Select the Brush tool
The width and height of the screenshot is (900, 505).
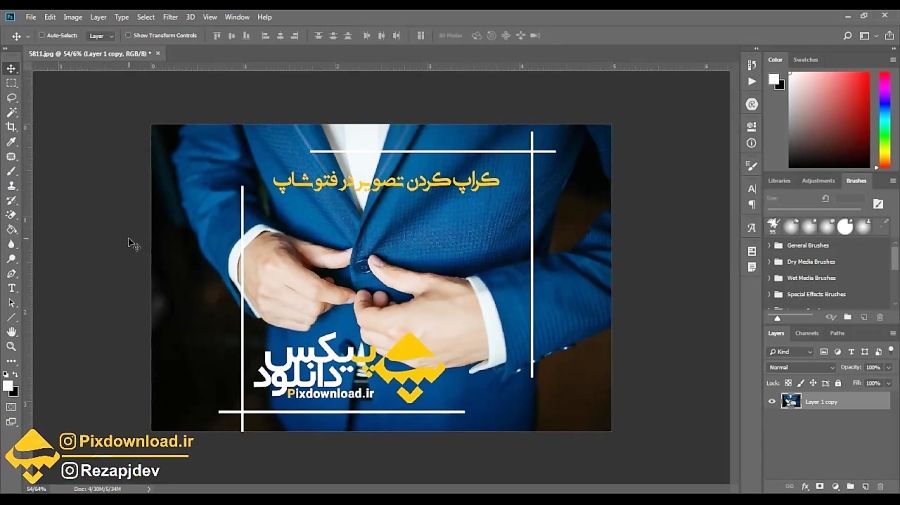click(x=11, y=171)
